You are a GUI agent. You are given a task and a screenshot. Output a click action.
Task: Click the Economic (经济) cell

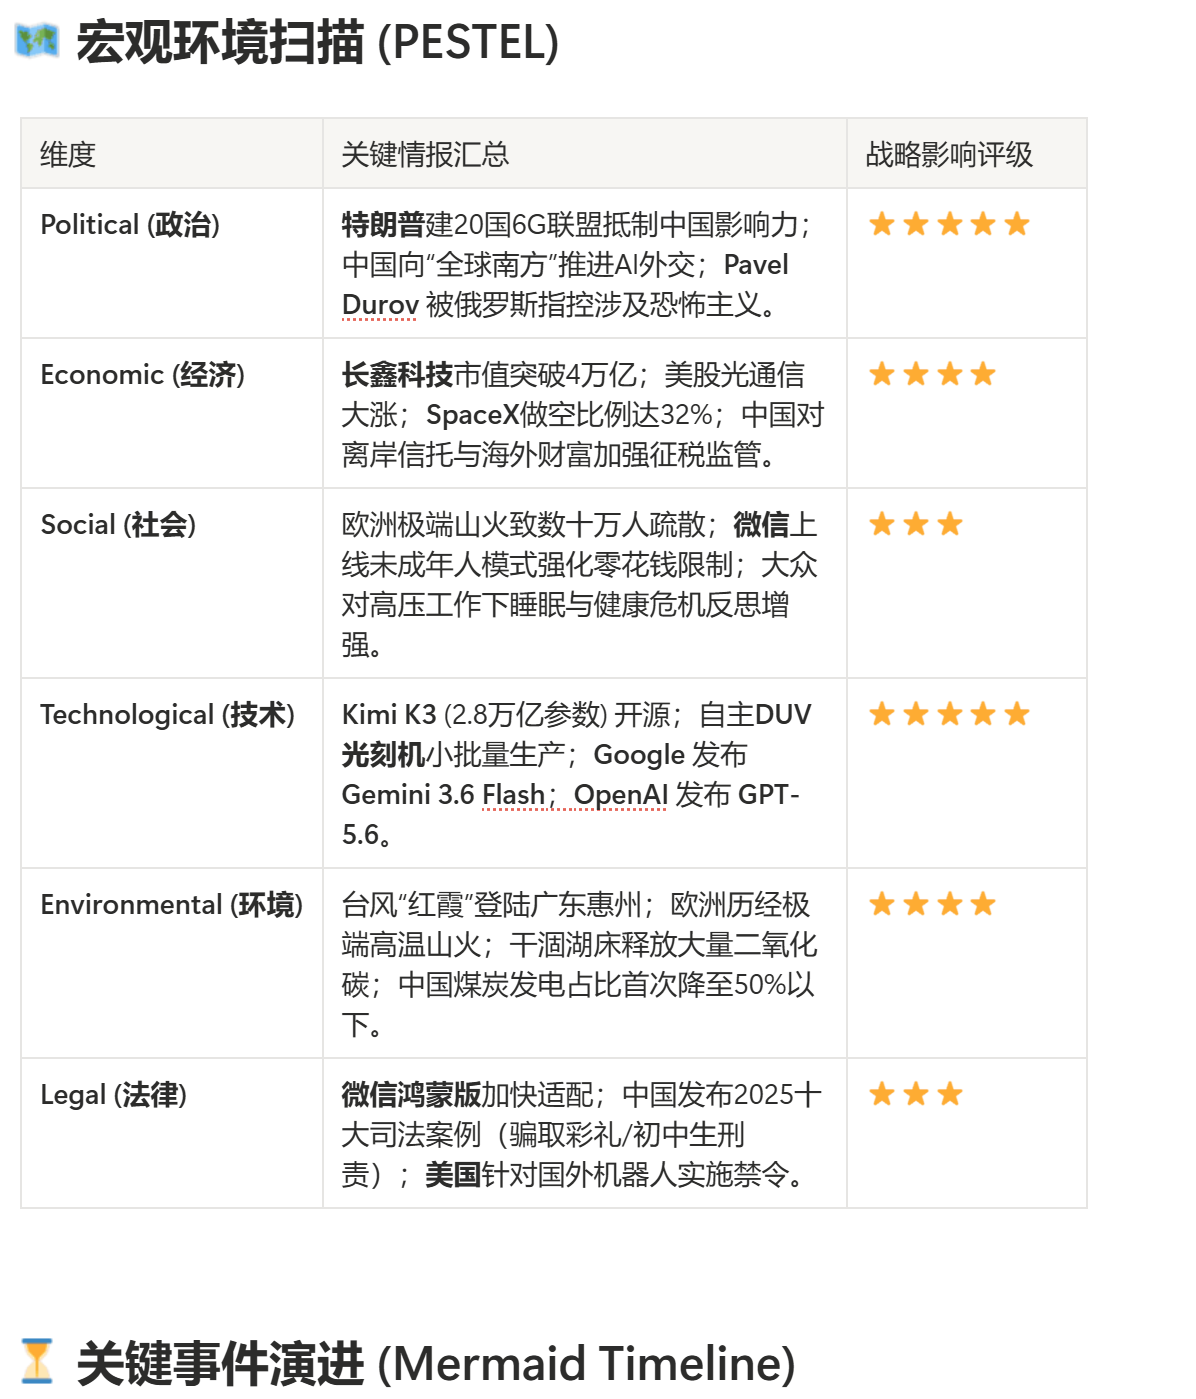(x=172, y=413)
